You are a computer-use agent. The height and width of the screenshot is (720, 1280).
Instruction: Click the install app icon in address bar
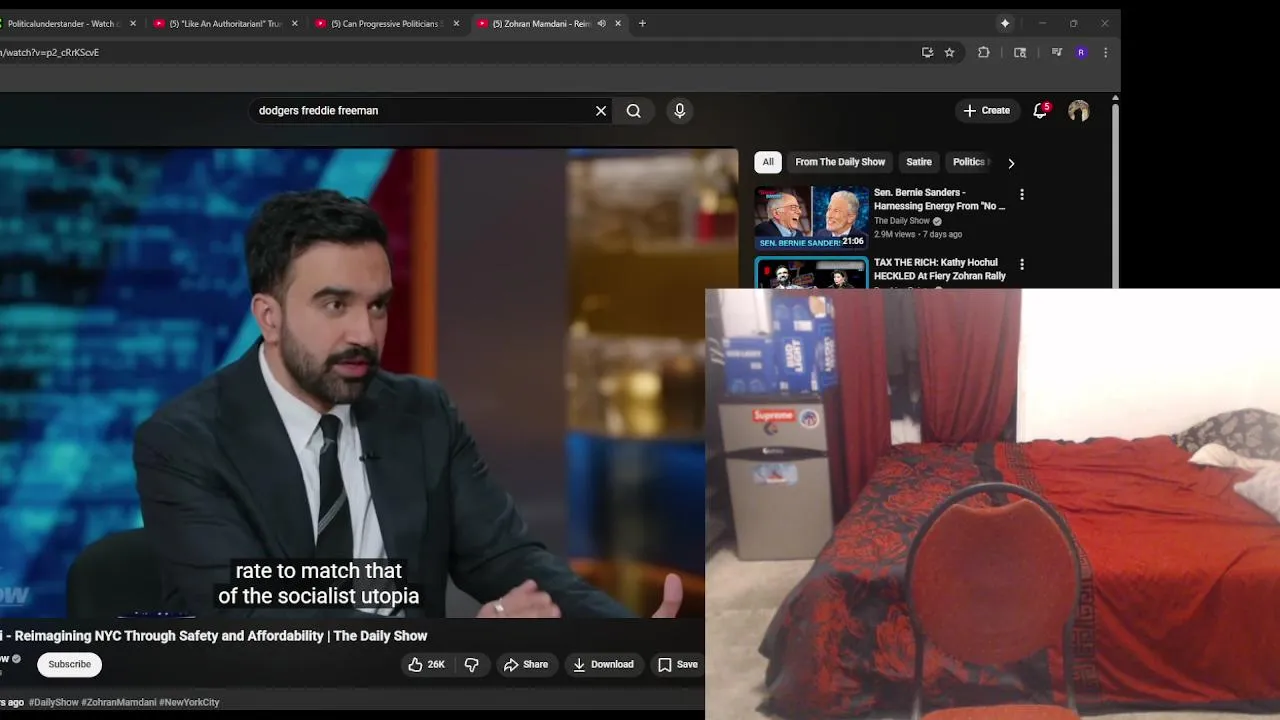pyautogui.click(x=927, y=53)
